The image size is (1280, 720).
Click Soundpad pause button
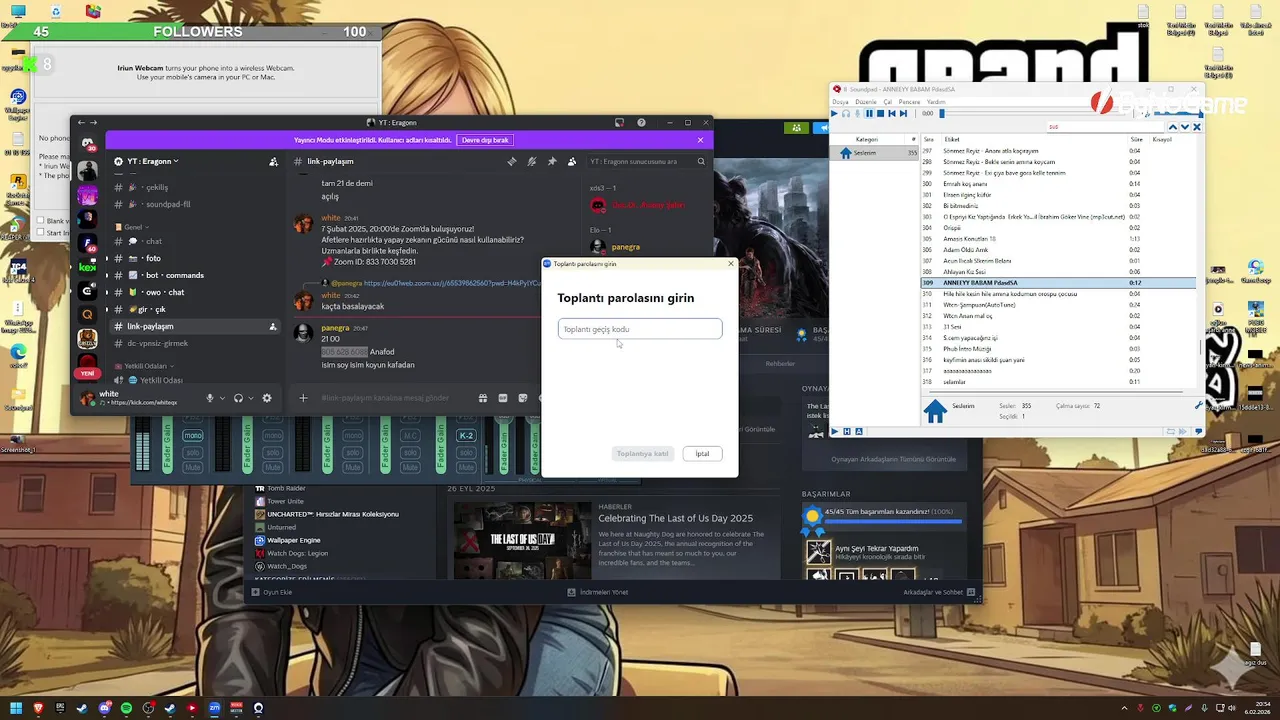(x=869, y=113)
